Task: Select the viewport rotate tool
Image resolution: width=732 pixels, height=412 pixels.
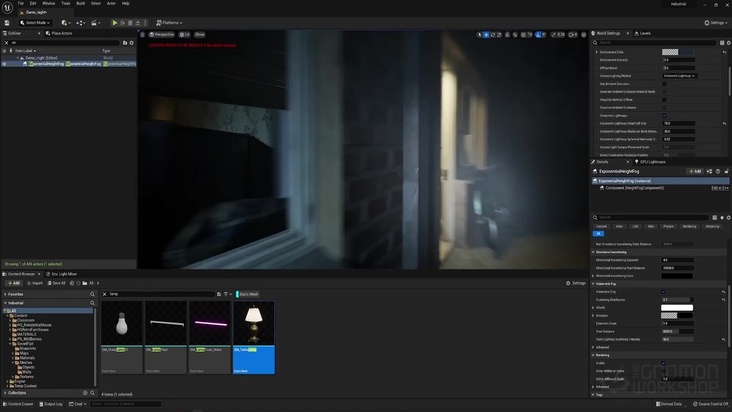Action: click(493, 35)
